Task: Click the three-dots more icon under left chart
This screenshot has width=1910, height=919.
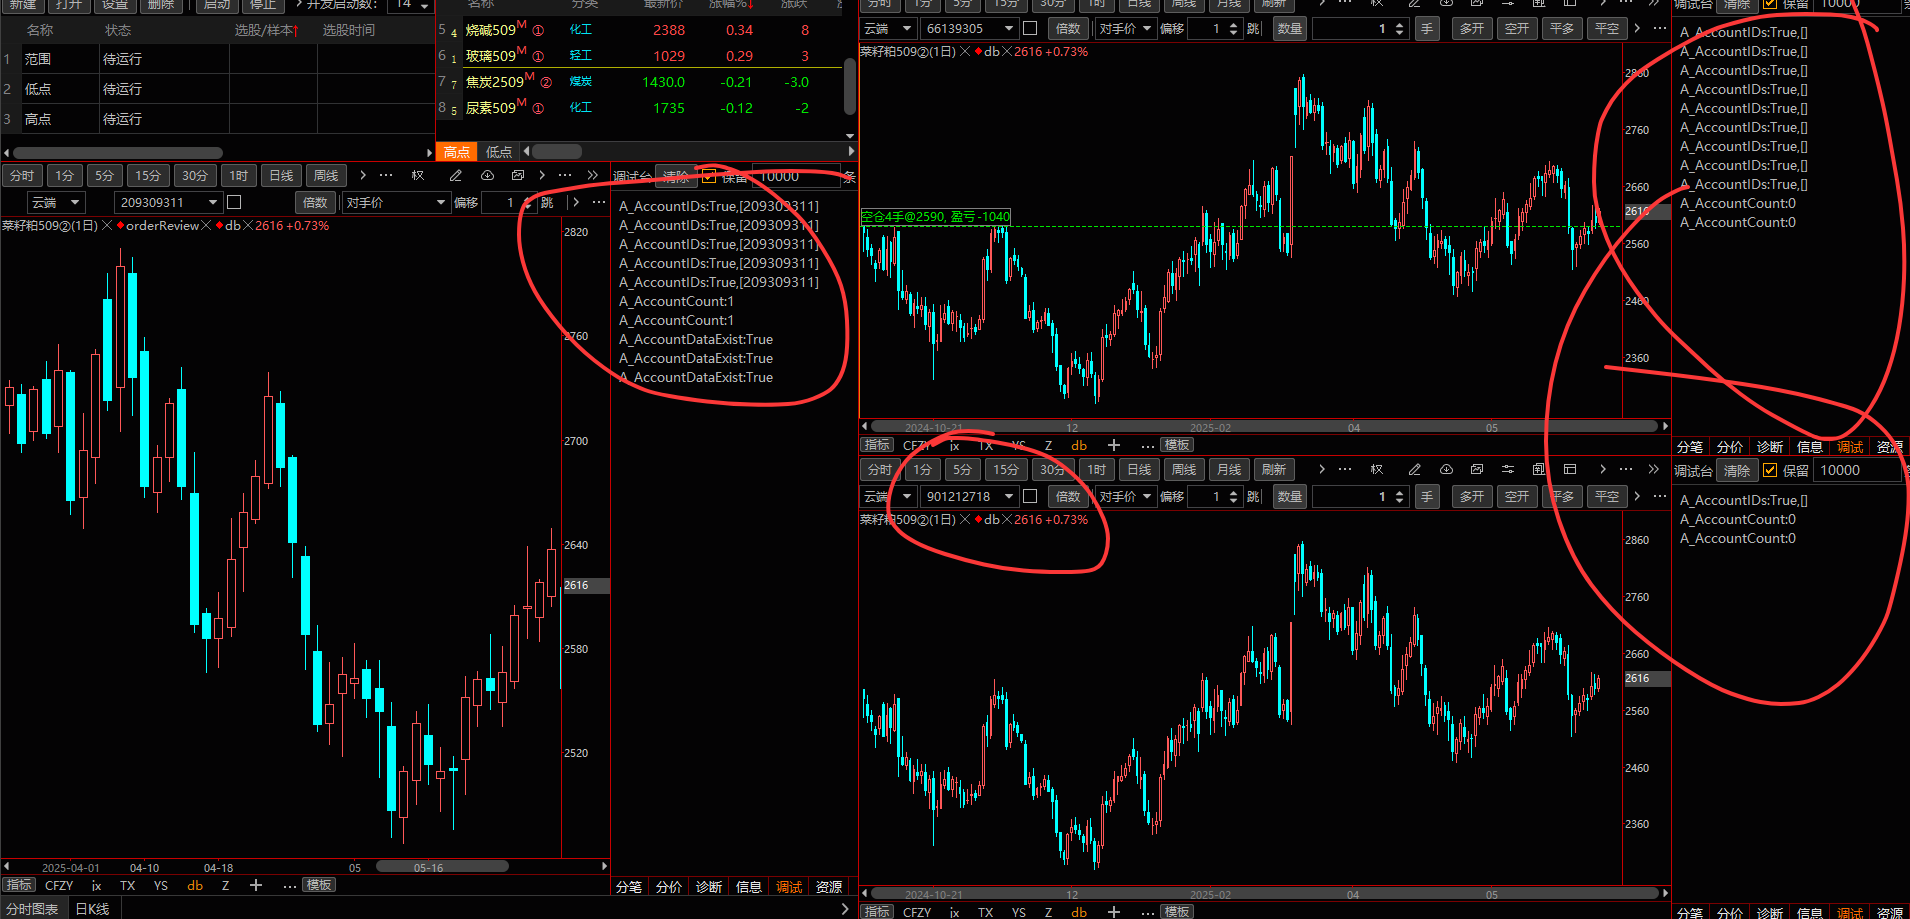Action: point(290,885)
